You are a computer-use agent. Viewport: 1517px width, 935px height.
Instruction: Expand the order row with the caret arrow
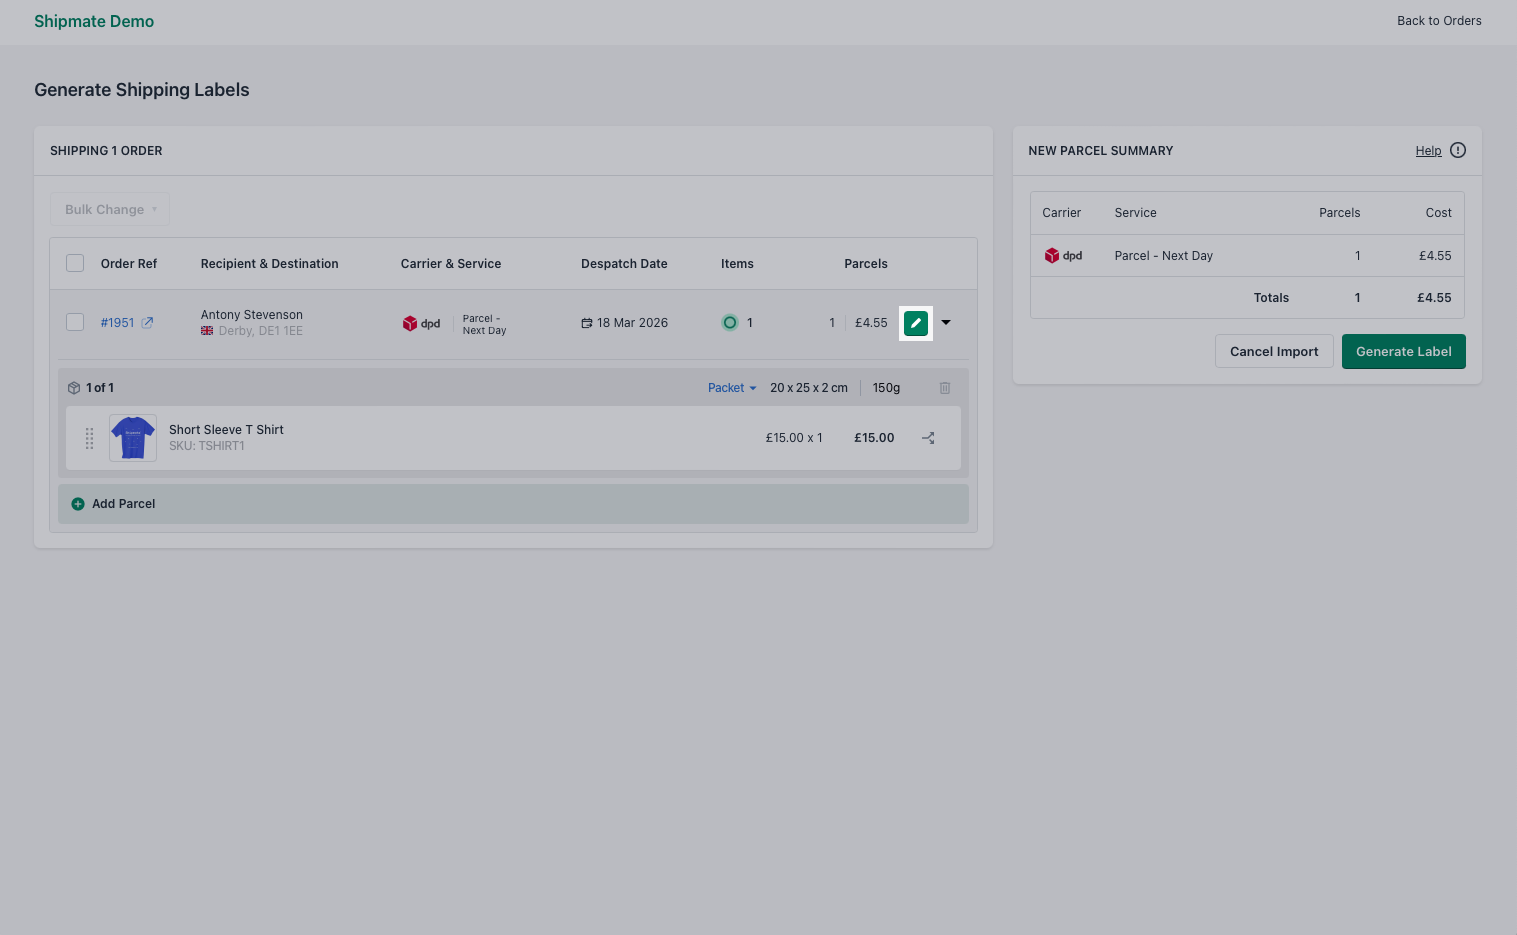pyautogui.click(x=945, y=323)
